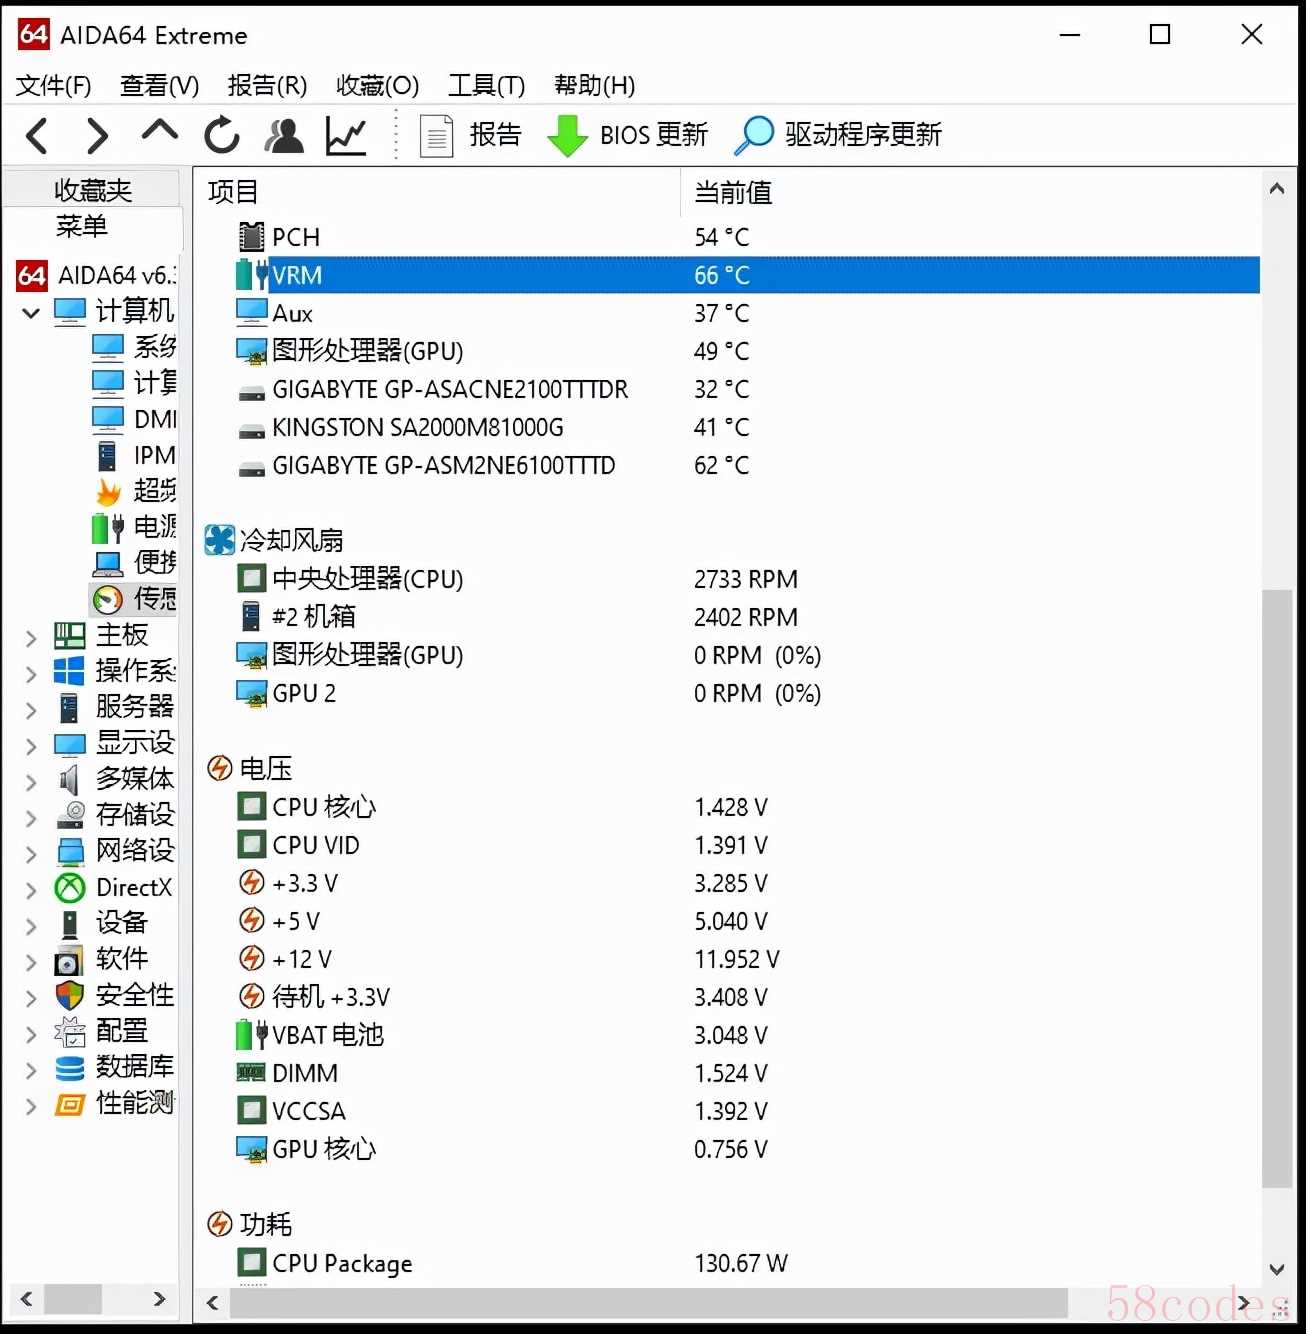
Task: Open BIOS 更新 from the toolbar
Action: (x=628, y=135)
